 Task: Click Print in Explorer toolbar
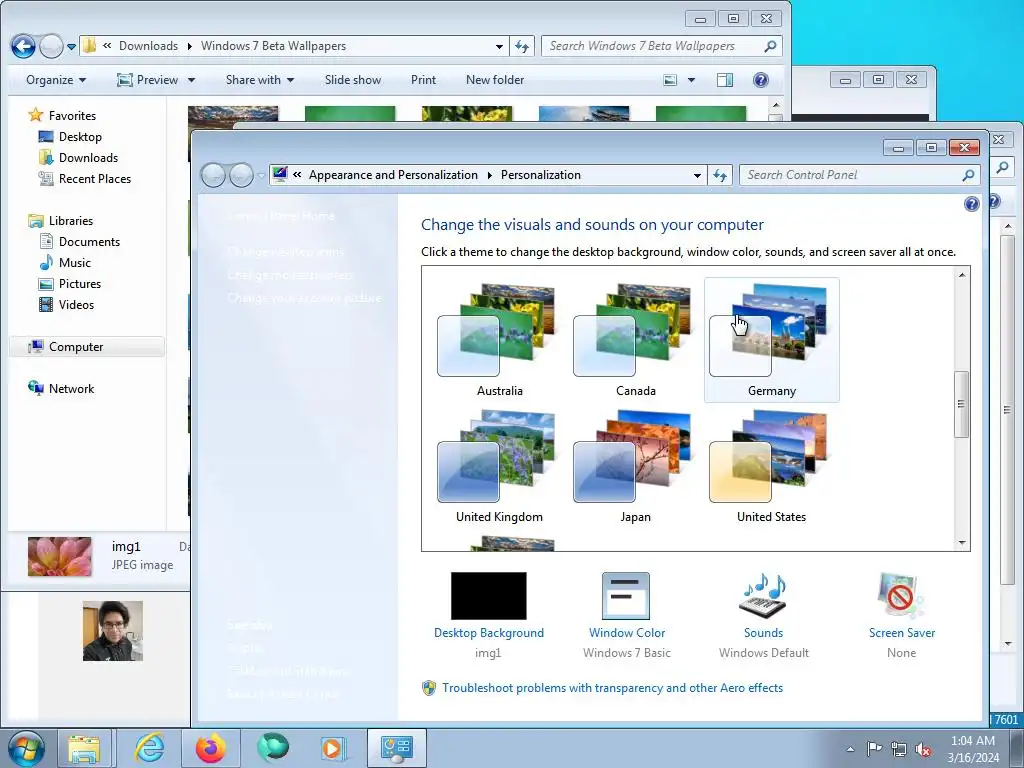tap(423, 80)
